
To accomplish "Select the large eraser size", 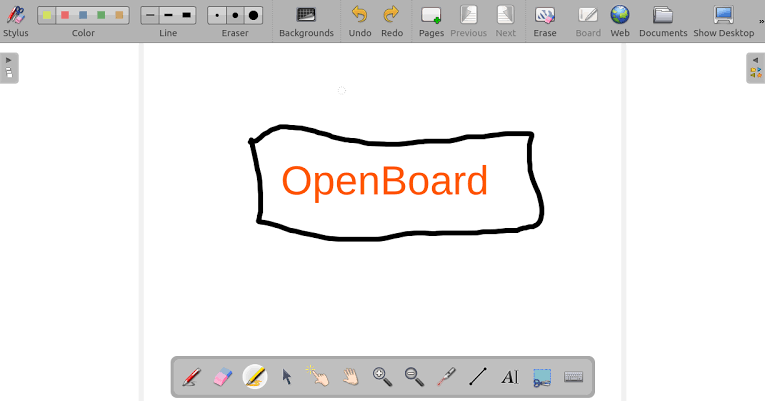I will tap(253, 16).
